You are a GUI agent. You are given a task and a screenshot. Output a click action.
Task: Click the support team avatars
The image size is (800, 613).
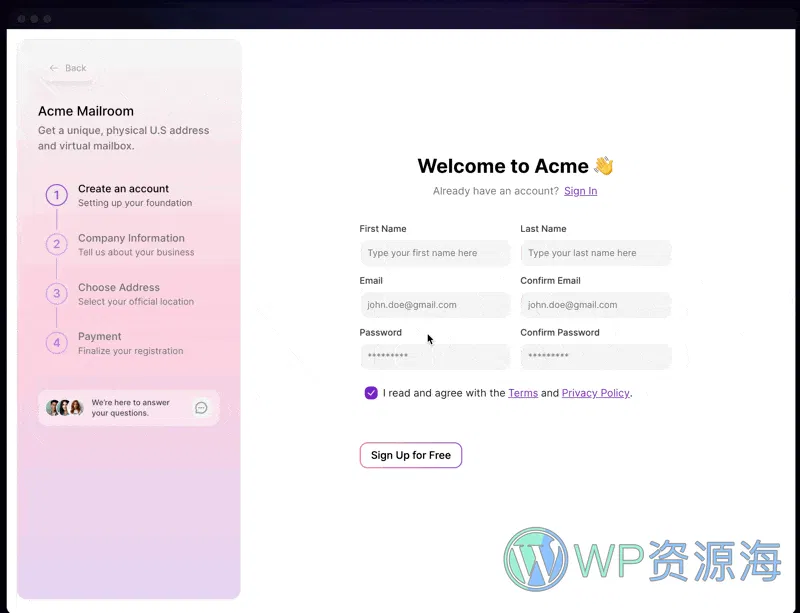(x=65, y=408)
